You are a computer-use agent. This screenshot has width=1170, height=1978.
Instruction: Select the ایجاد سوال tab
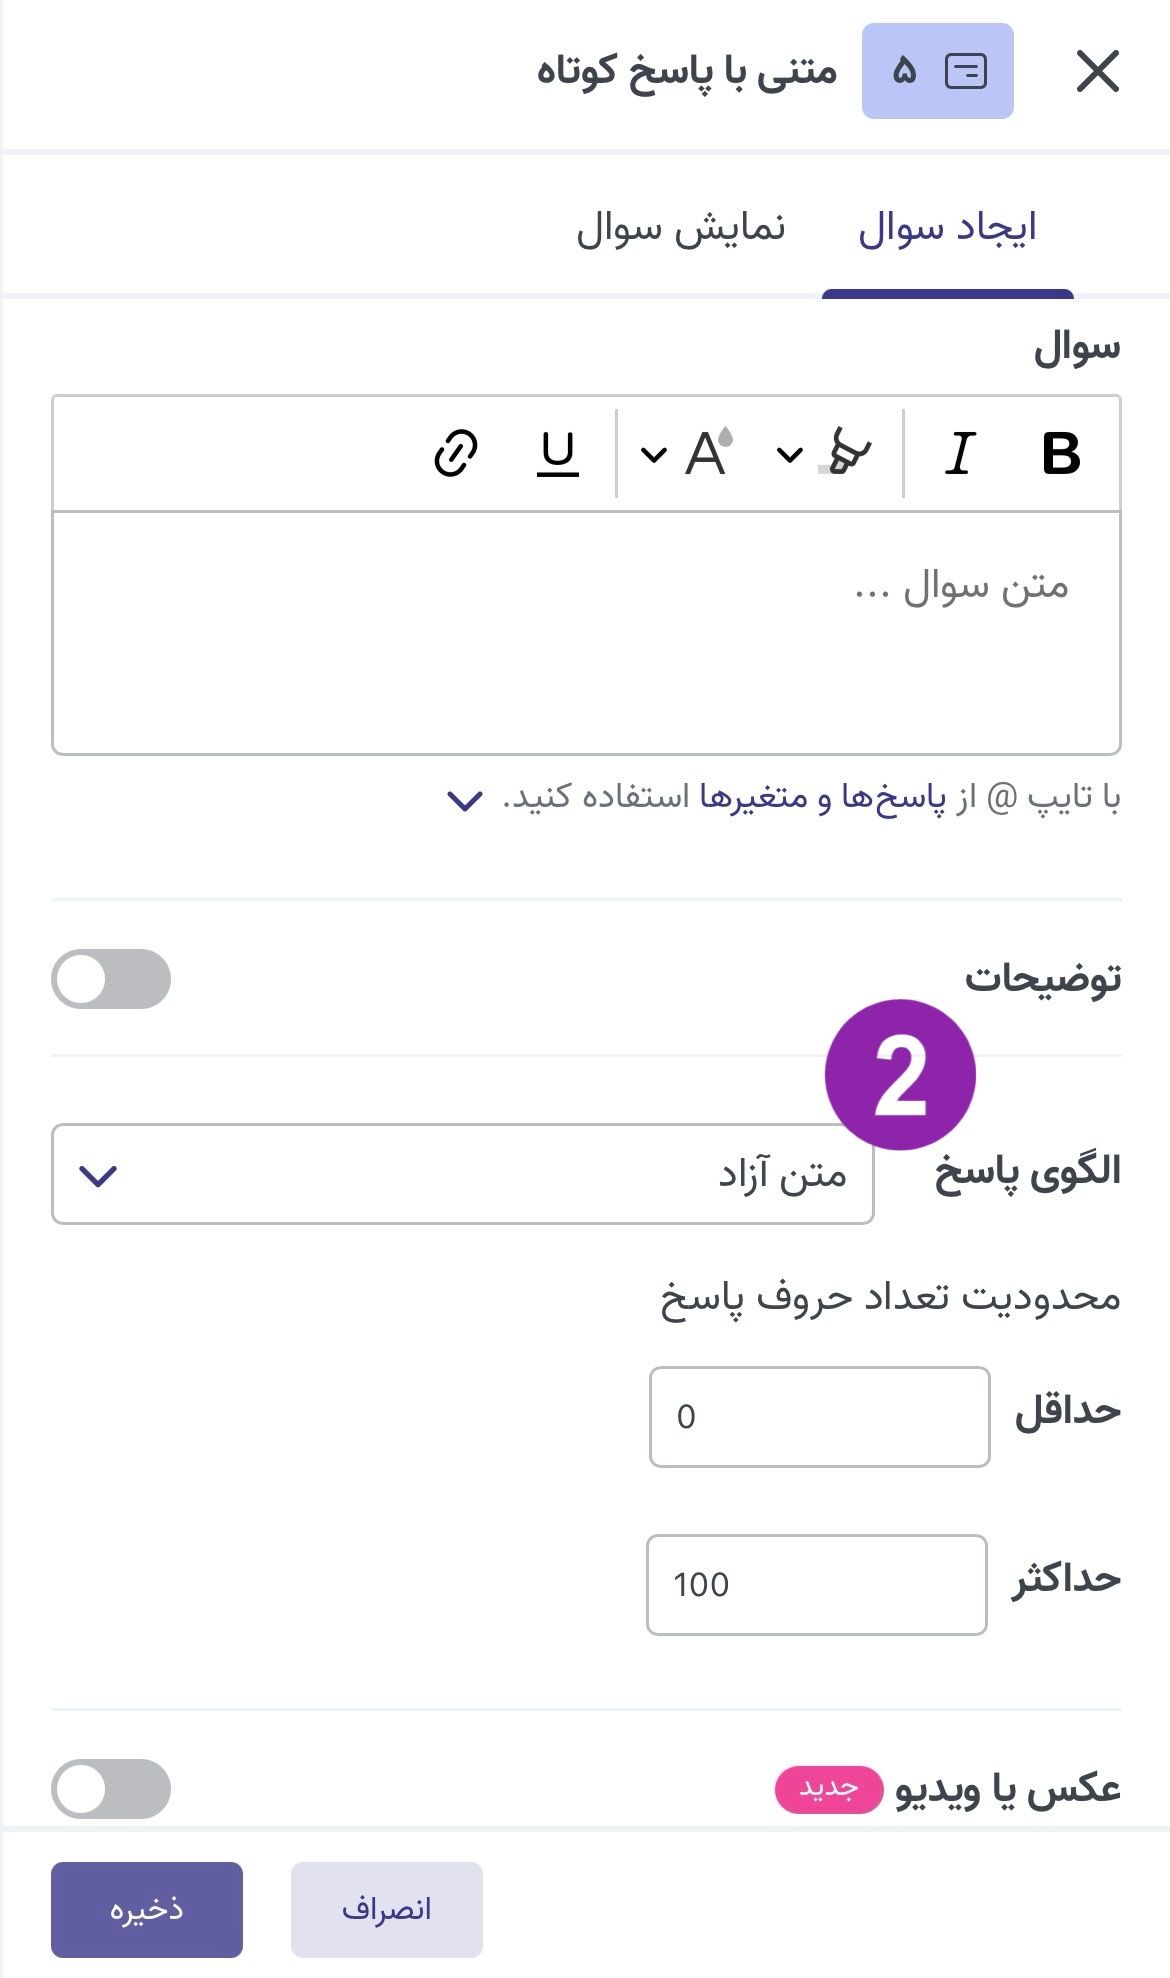[x=947, y=228]
